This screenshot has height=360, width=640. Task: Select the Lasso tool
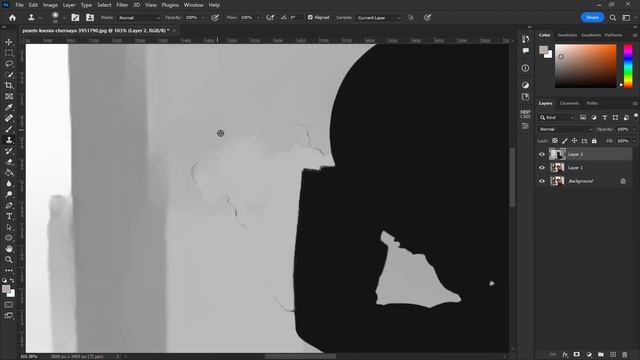tap(9, 64)
